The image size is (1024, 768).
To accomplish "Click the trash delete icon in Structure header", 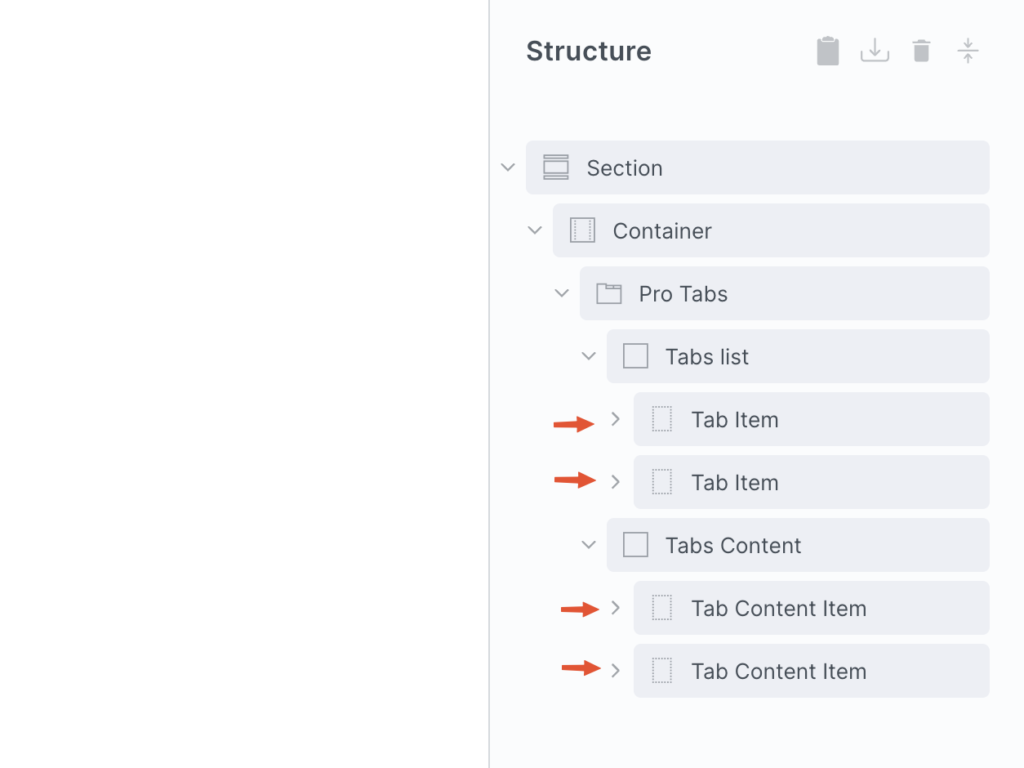I will coord(921,51).
